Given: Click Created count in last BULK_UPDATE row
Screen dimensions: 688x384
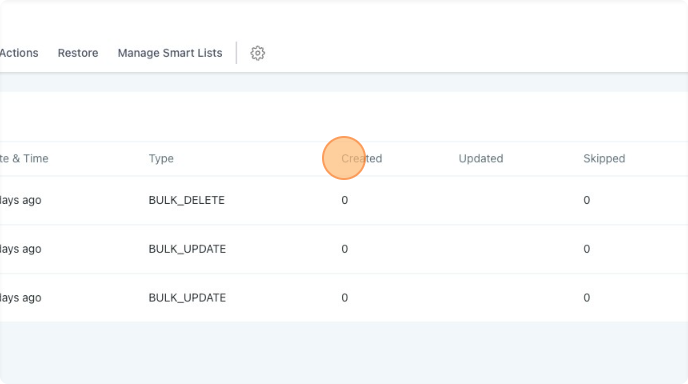Looking at the screenshot, I should click(x=344, y=298).
